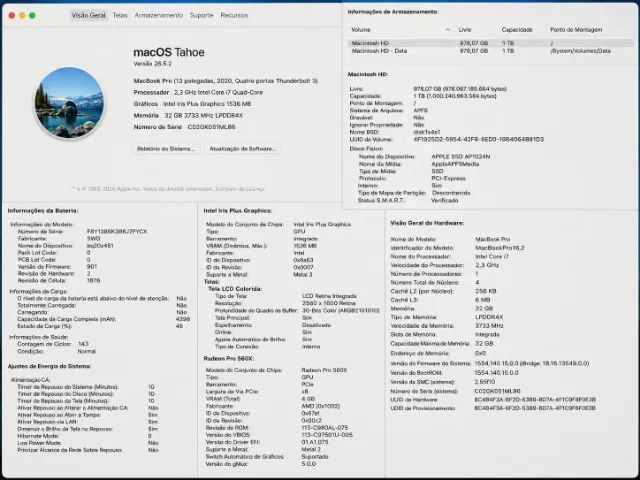Viewport: 640px width, 480px height.
Task: Click the Tela LCD Colorida heading
Action: coord(235,289)
